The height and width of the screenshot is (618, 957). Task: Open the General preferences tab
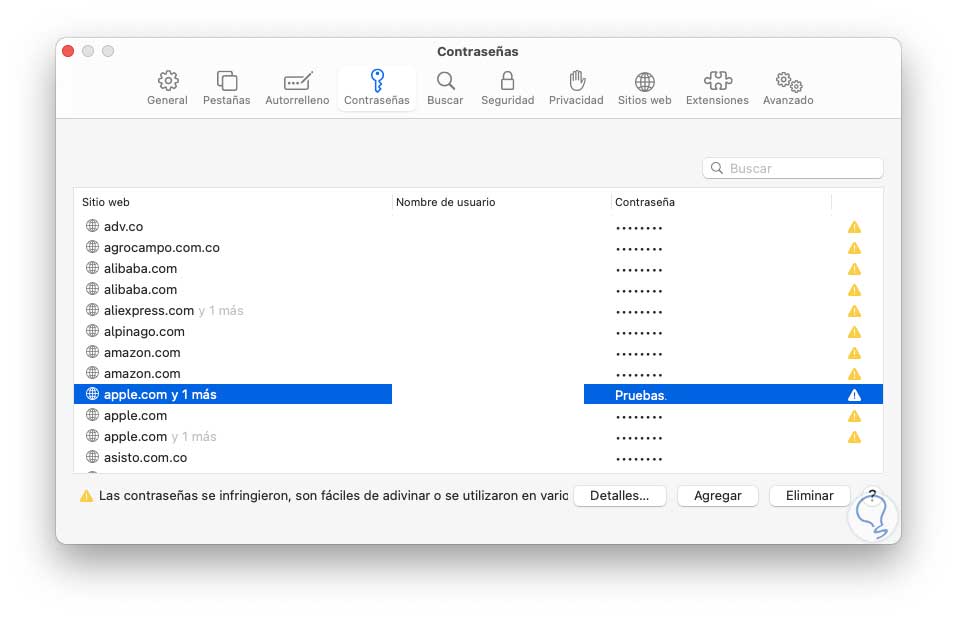167,88
